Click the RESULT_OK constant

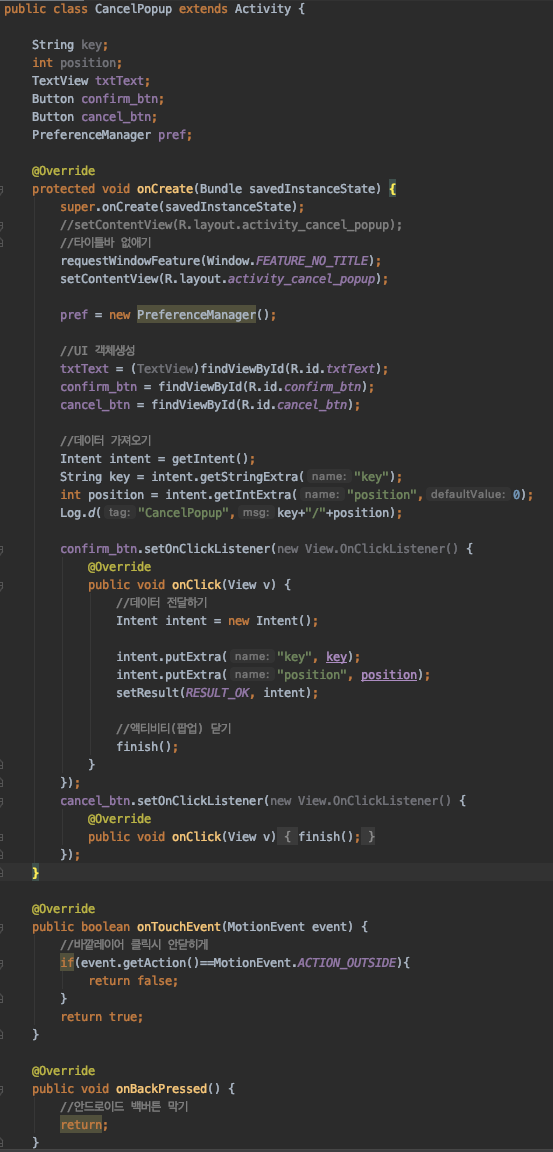217,693
